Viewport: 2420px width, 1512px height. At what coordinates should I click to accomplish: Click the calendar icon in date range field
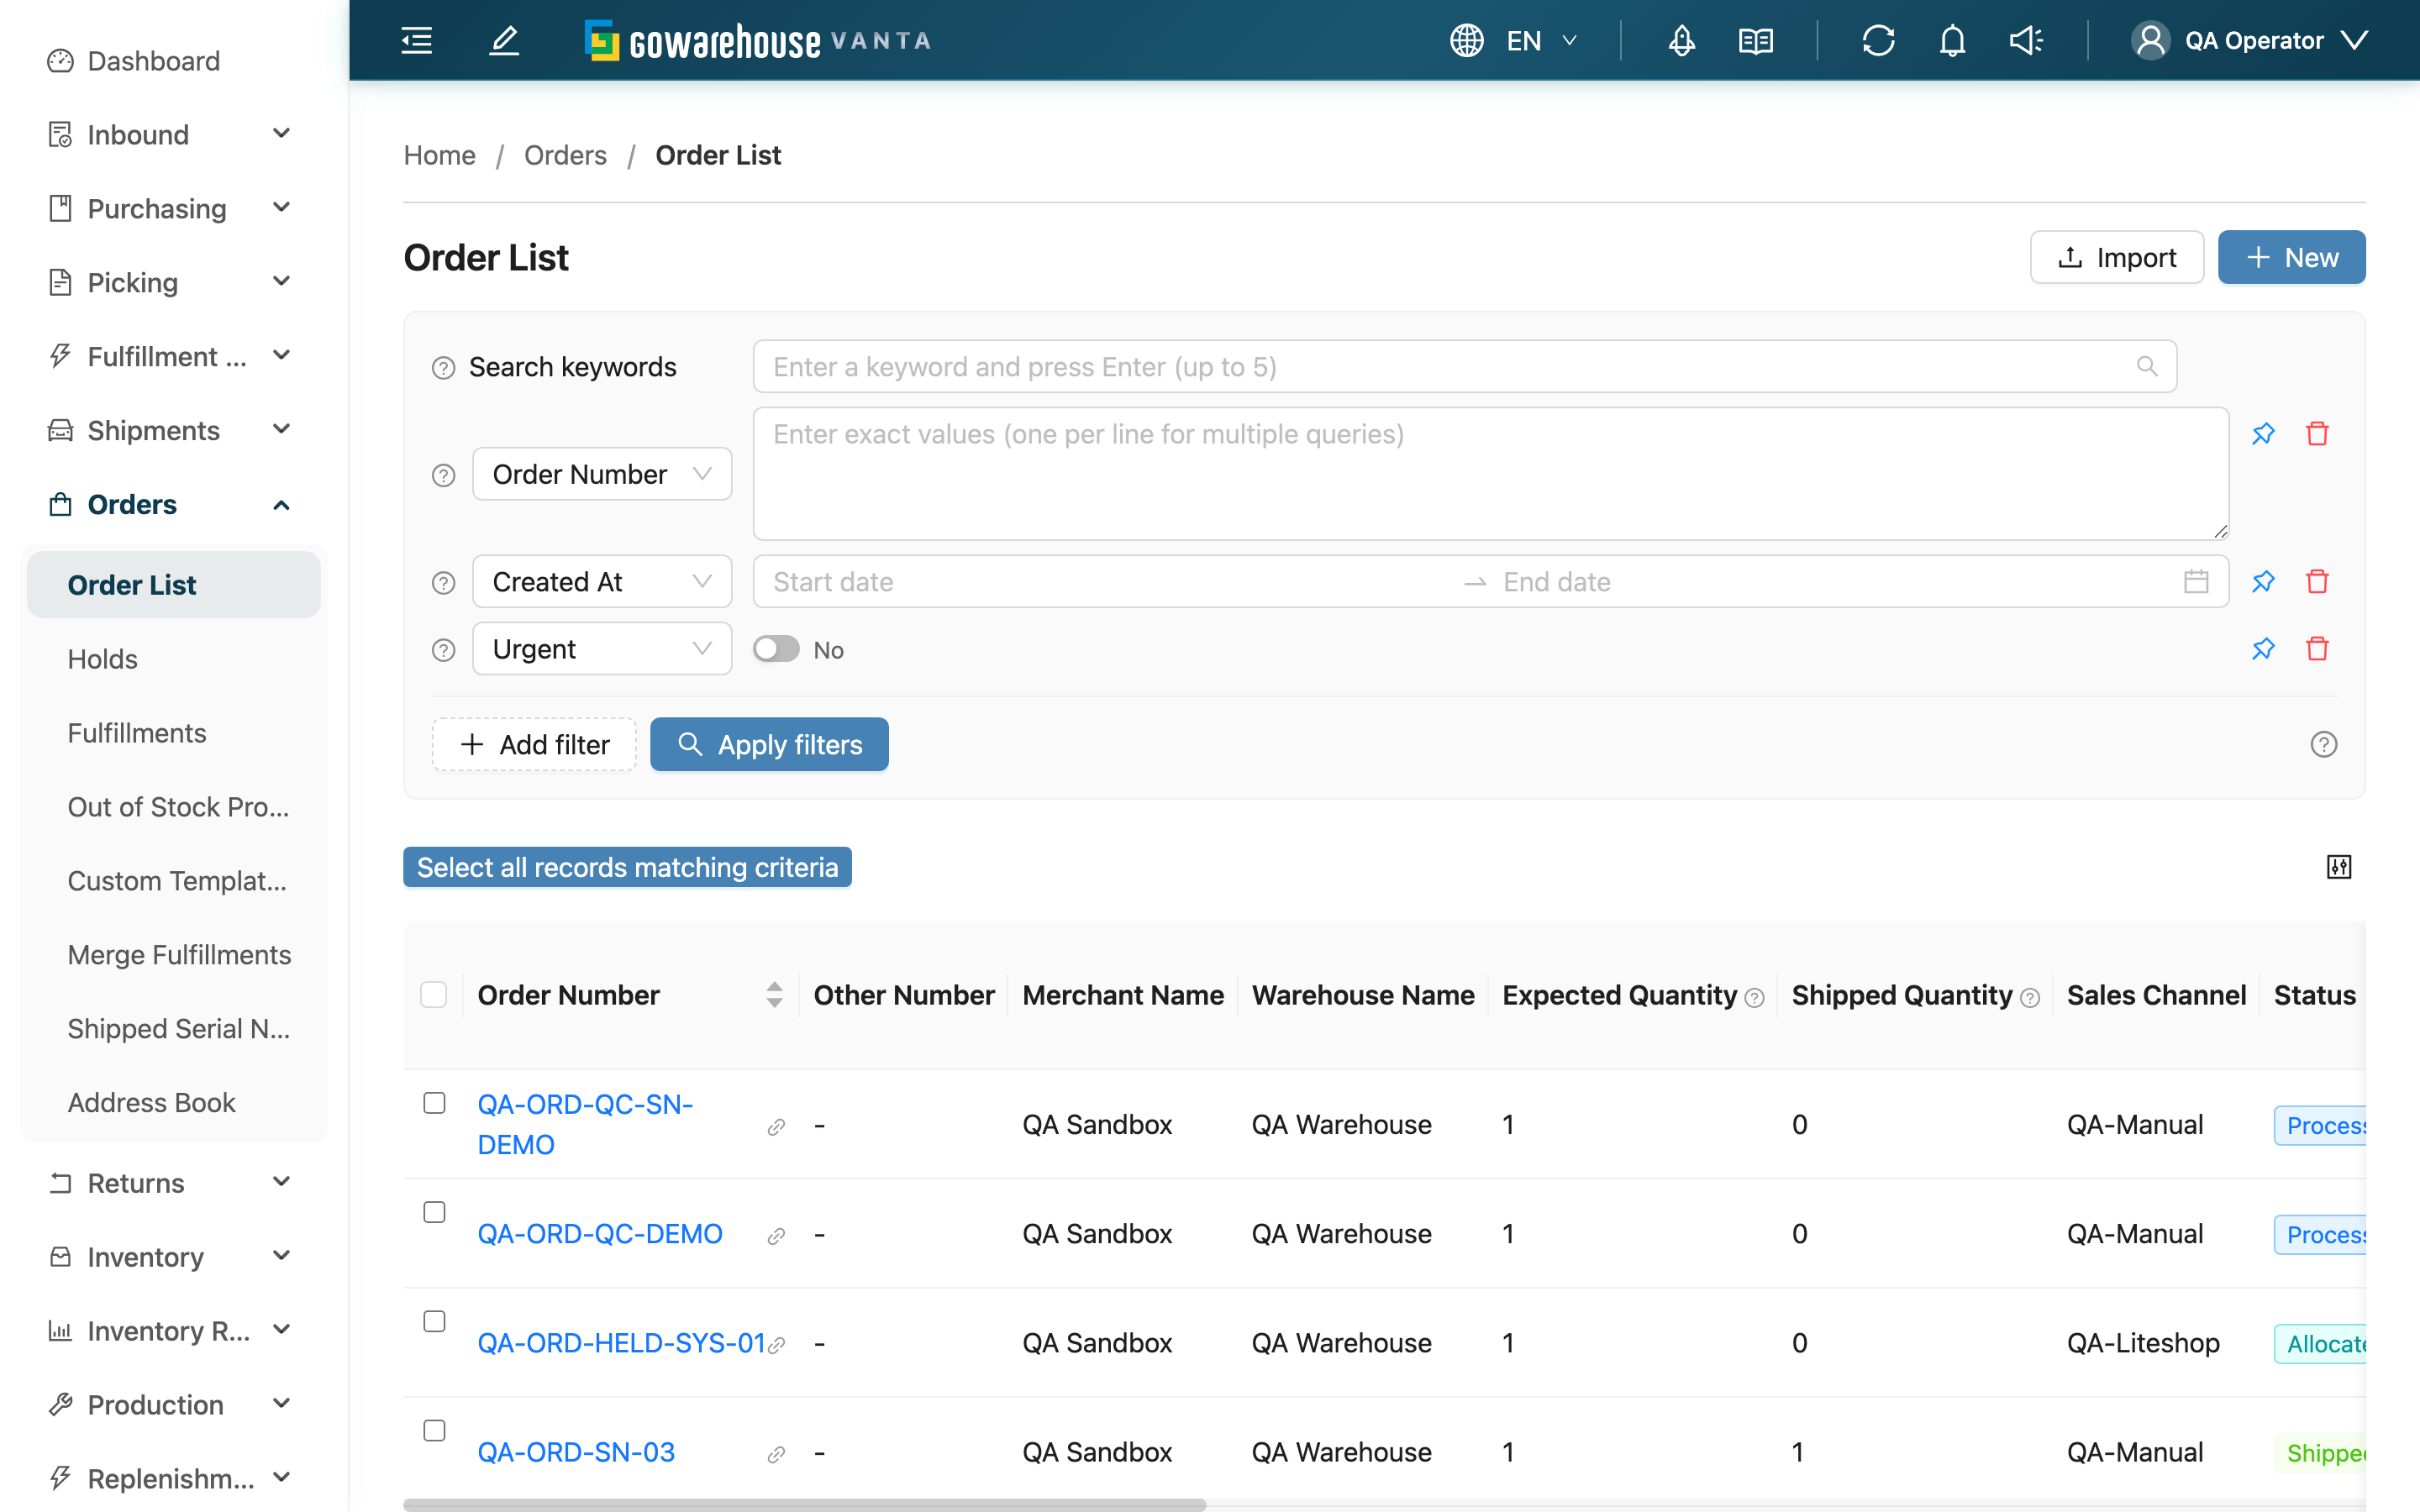[2196, 582]
